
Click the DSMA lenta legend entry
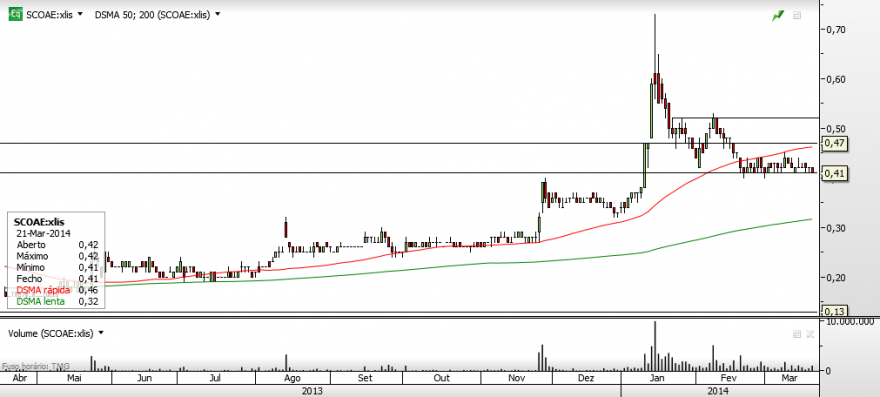[40, 302]
